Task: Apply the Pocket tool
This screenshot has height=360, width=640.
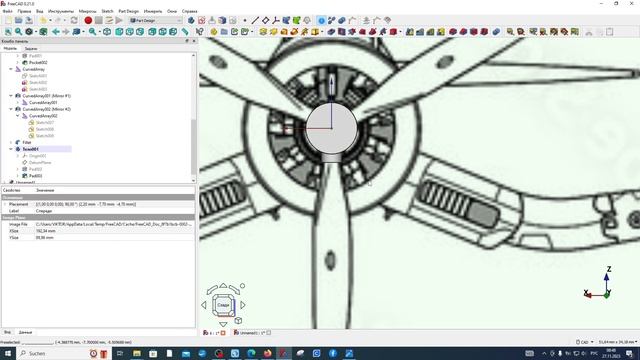Action: tap(331, 32)
